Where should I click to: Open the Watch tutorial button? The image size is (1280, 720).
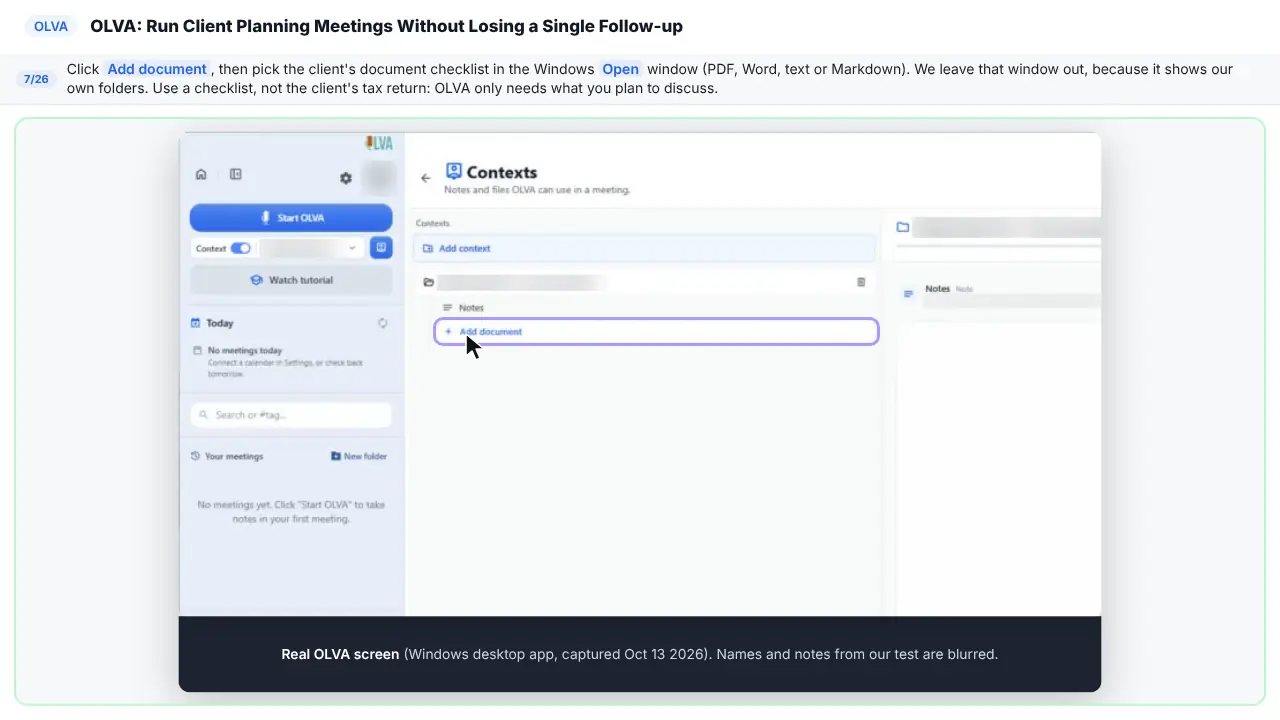[291, 280]
